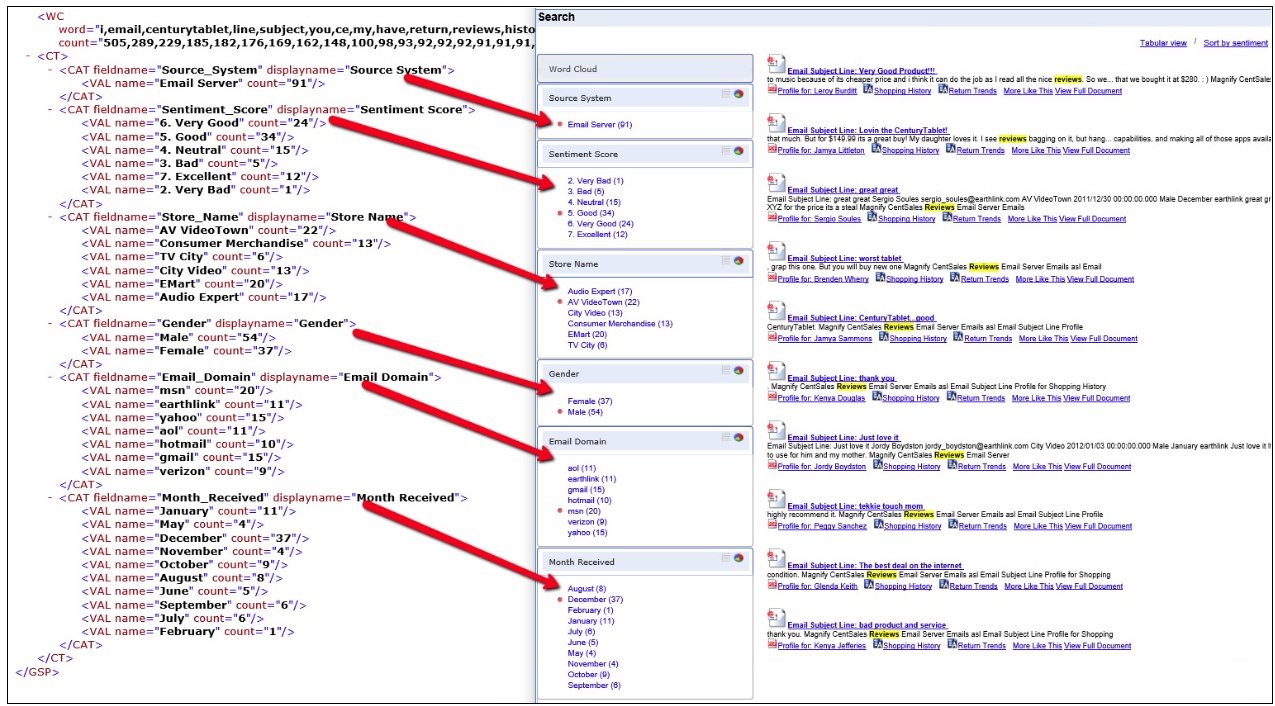Switch to Tabular view
The height and width of the screenshot is (706, 1275).
(x=1163, y=43)
